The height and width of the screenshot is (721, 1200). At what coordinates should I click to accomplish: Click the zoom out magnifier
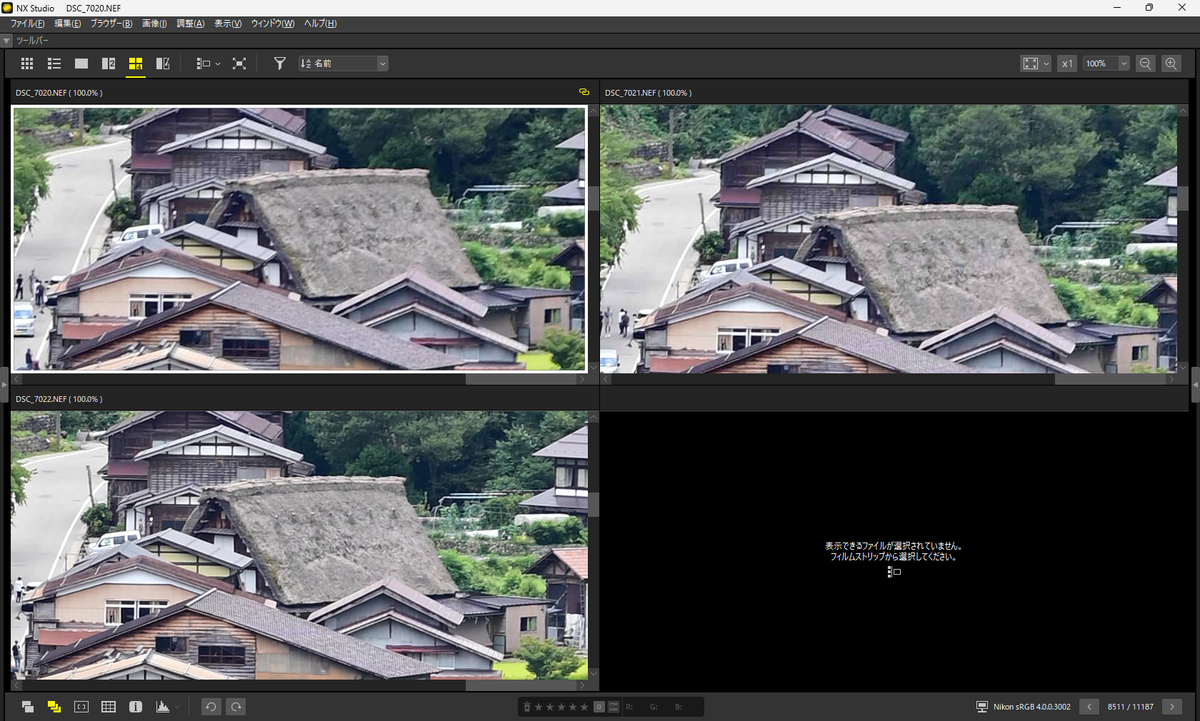[x=1146, y=63]
